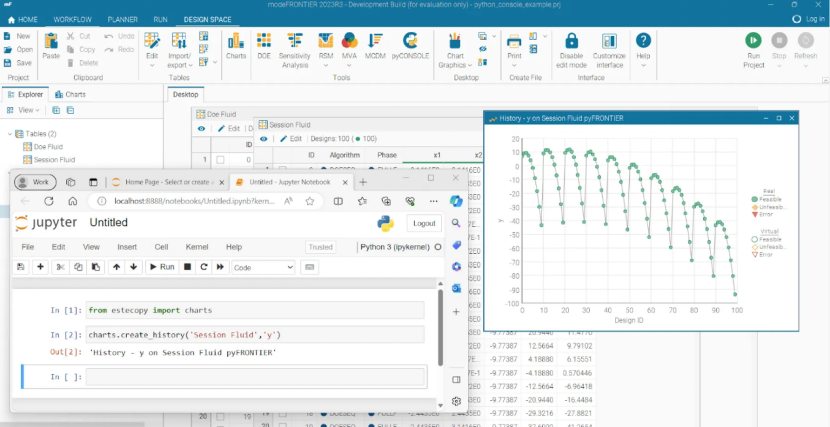830x427 pixels.
Task: Expand all nodes icon in Explorer toolbar
Action: 56,110
